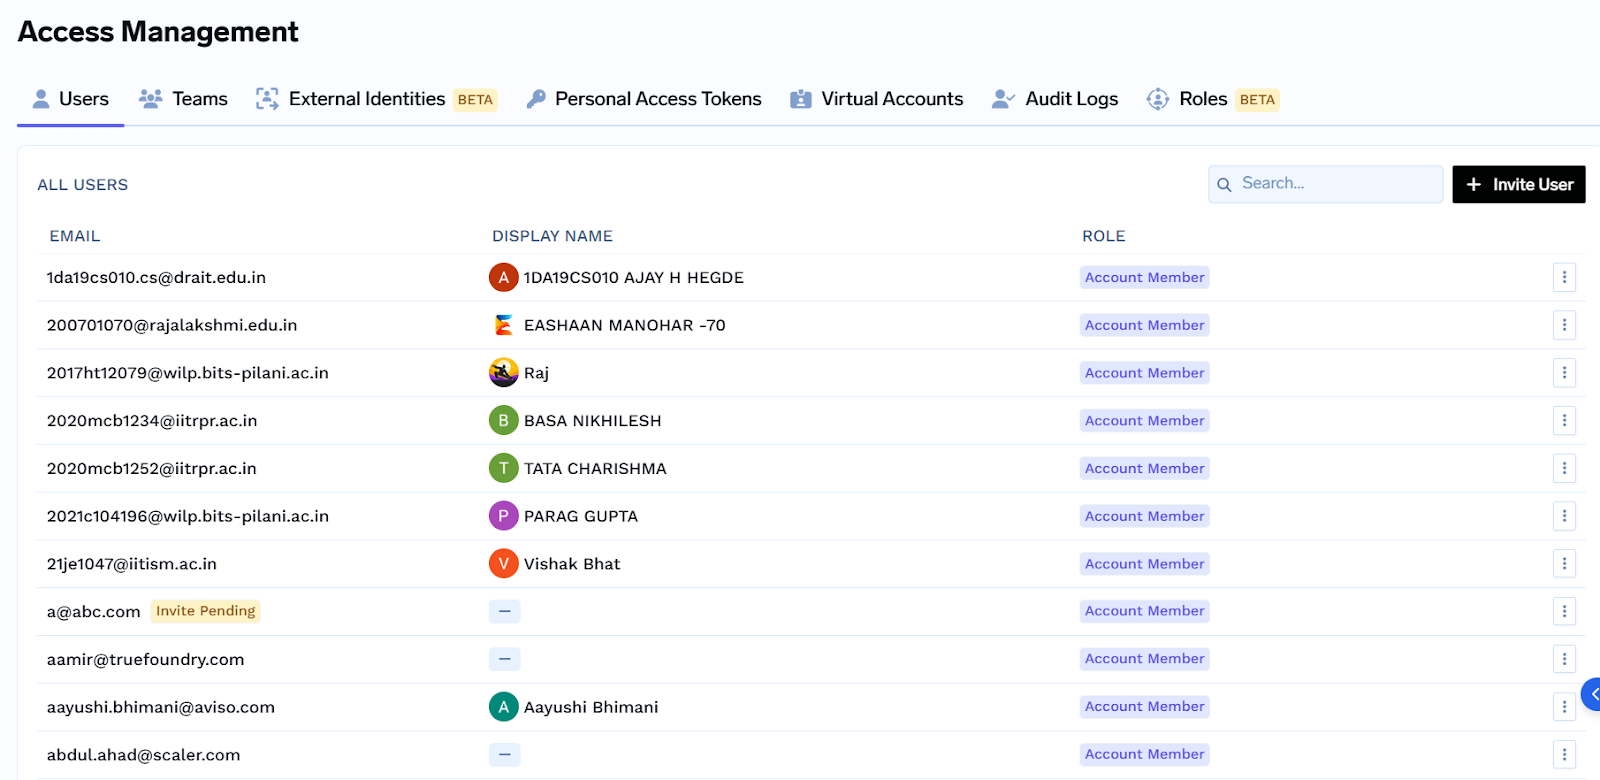This screenshot has width=1600, height=780.
Task: Open the Personal Access Tokens tab
Action: (644, 99)
